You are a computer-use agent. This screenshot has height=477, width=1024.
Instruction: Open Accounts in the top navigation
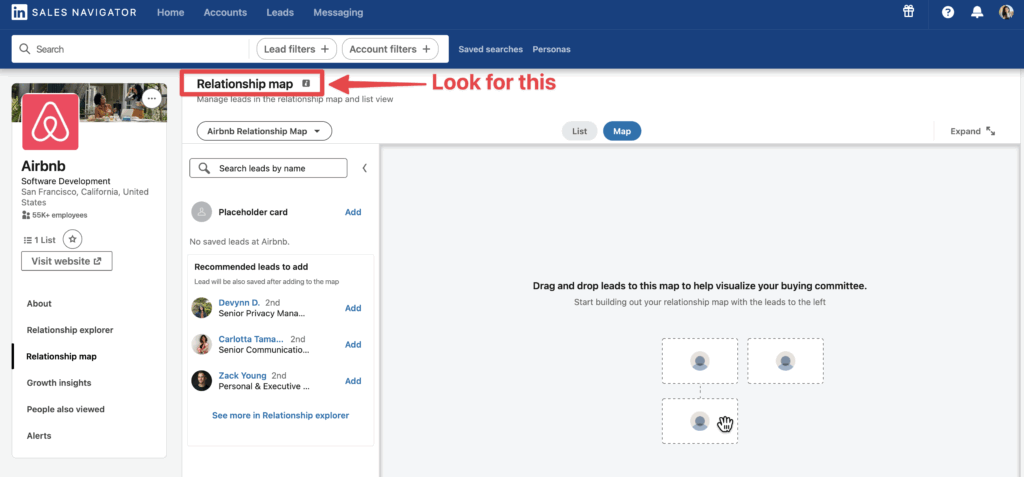[x=225, y=12]
